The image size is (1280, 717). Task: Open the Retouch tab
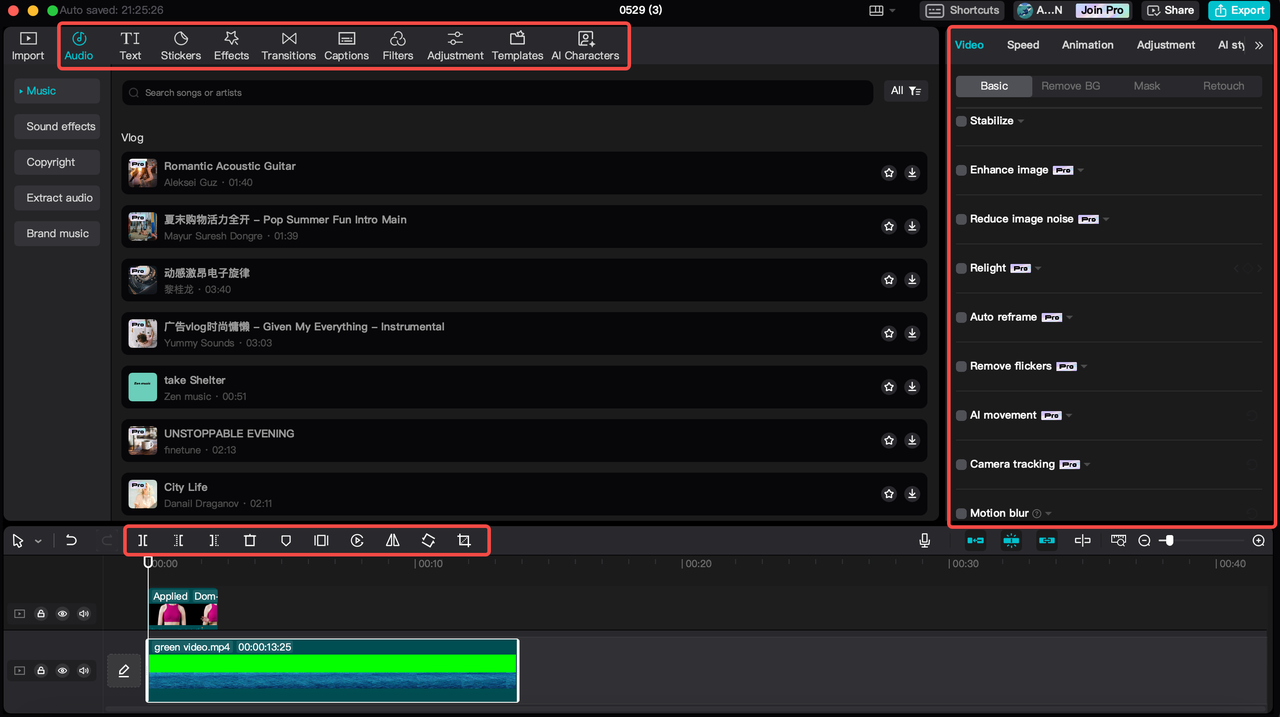click(1224, 86)
